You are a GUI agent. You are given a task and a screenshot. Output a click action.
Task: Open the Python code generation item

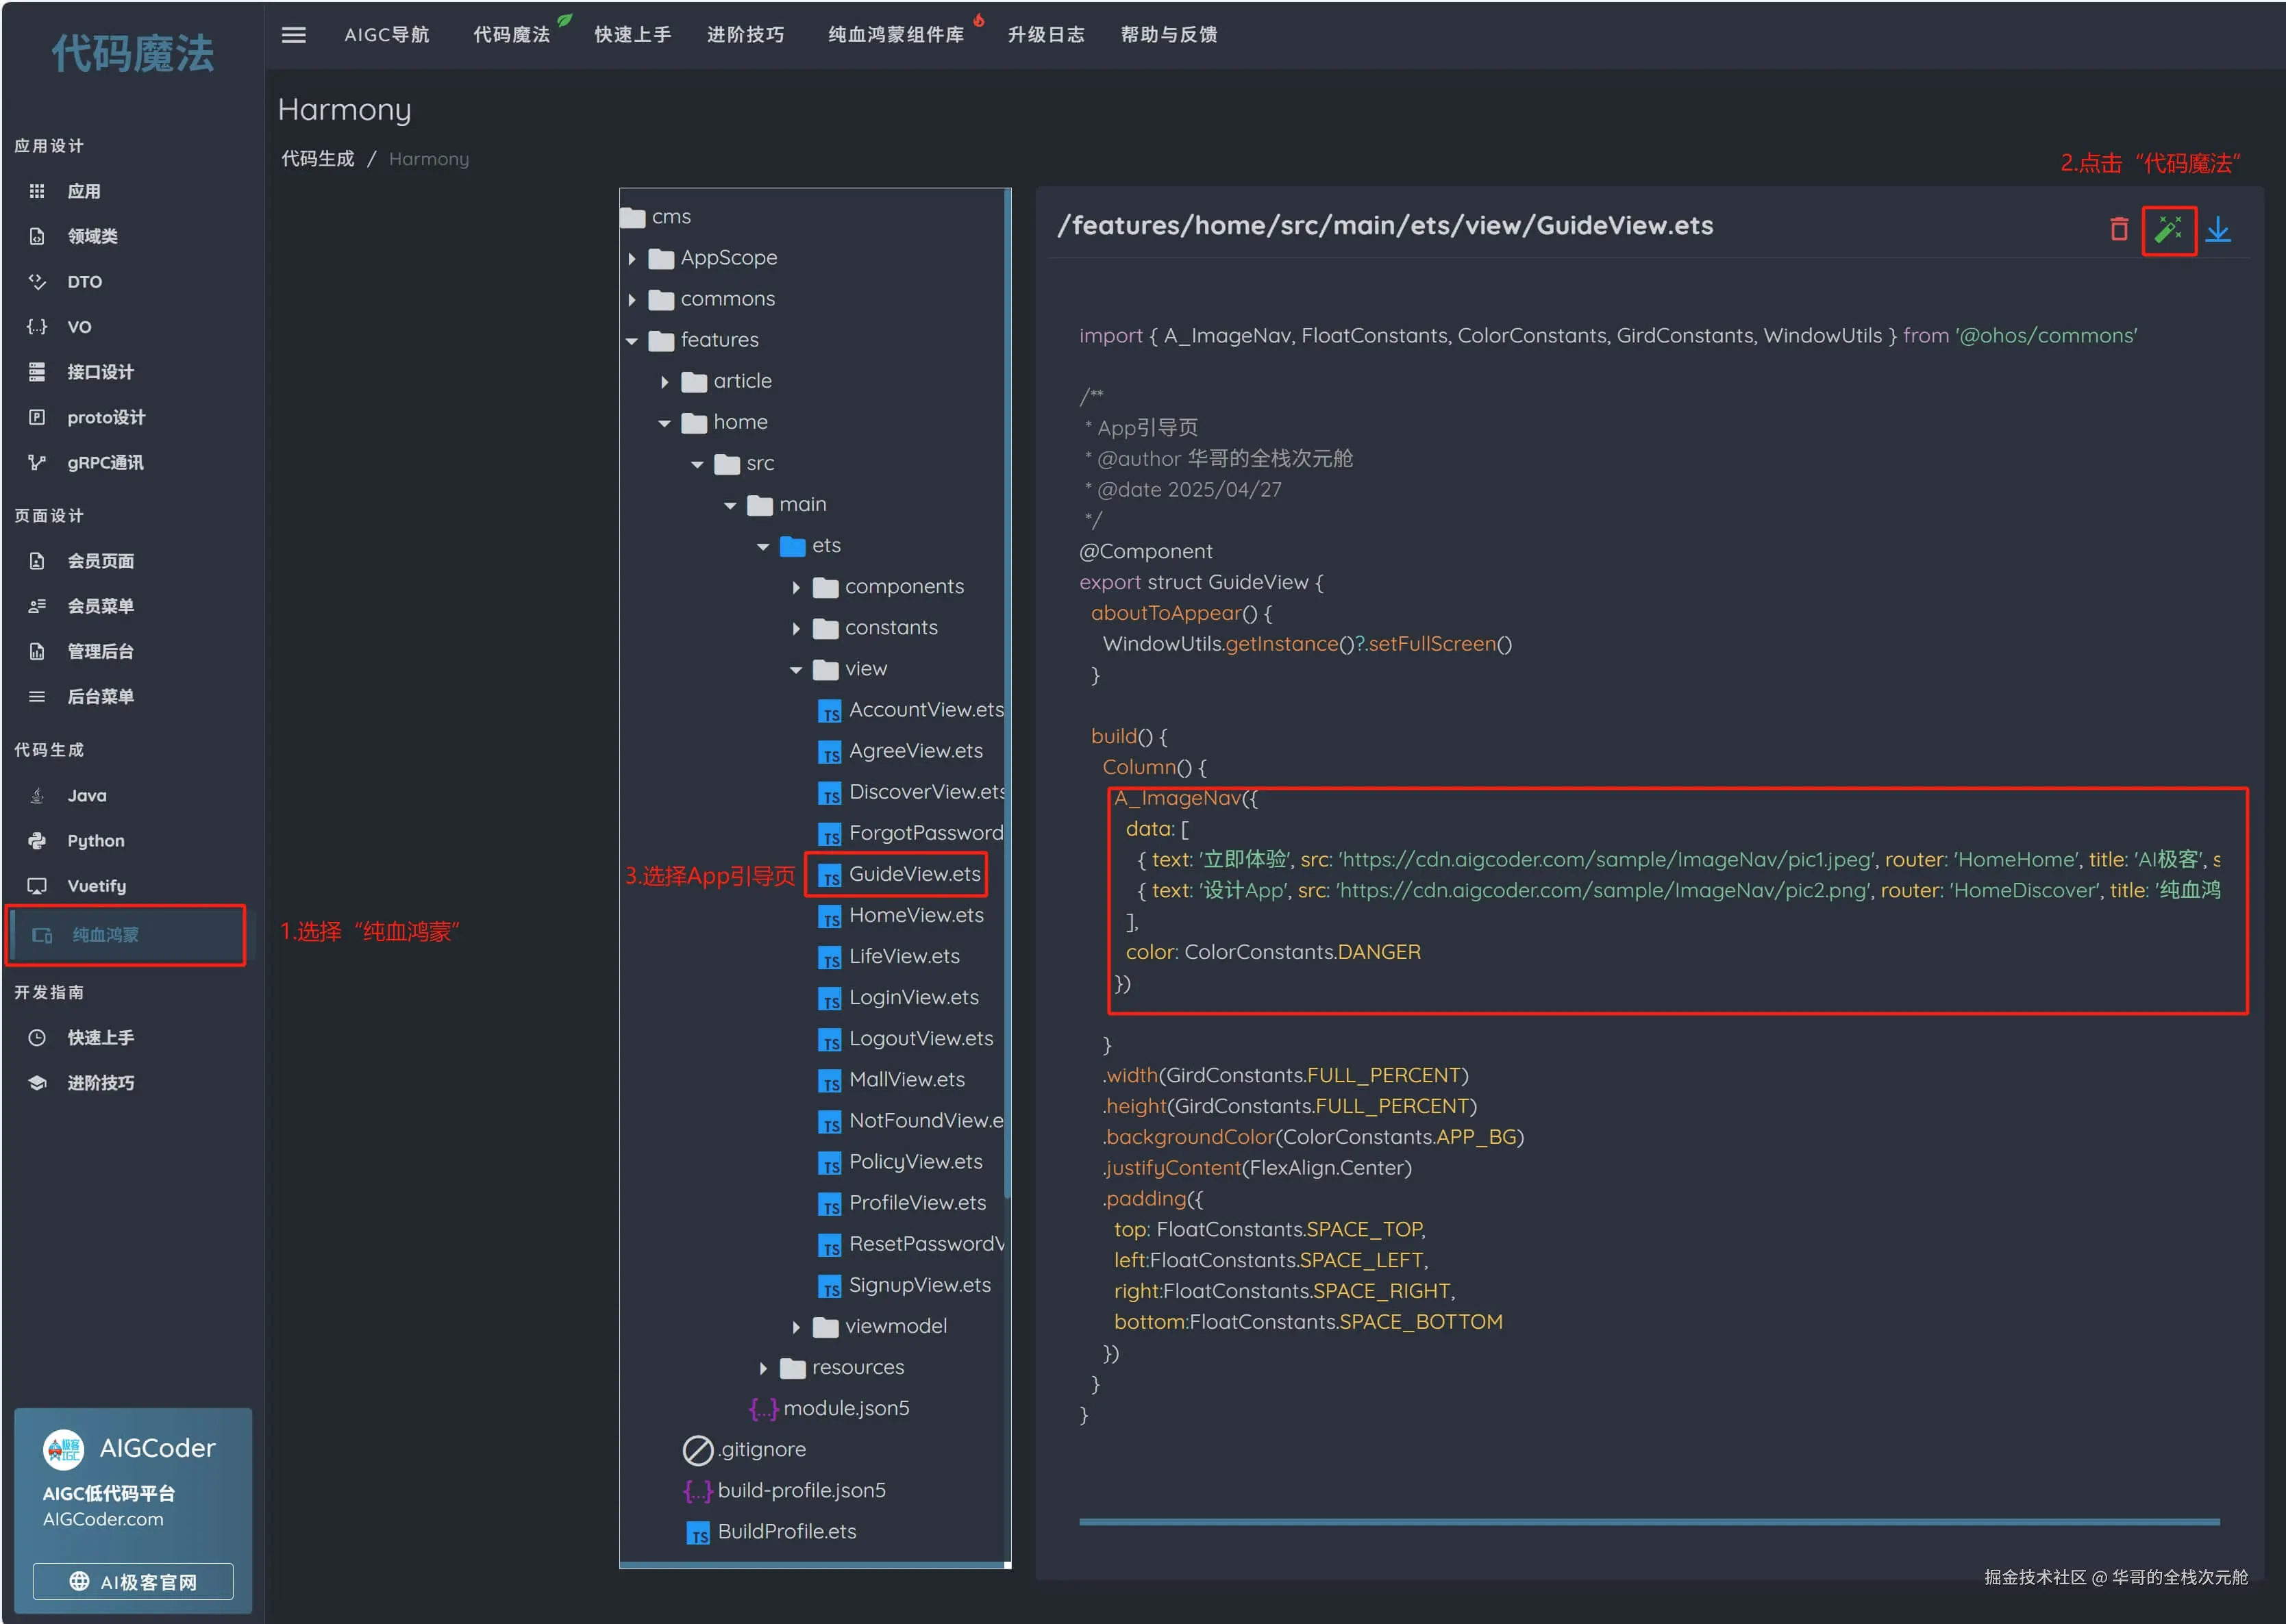tap(95, 840)
